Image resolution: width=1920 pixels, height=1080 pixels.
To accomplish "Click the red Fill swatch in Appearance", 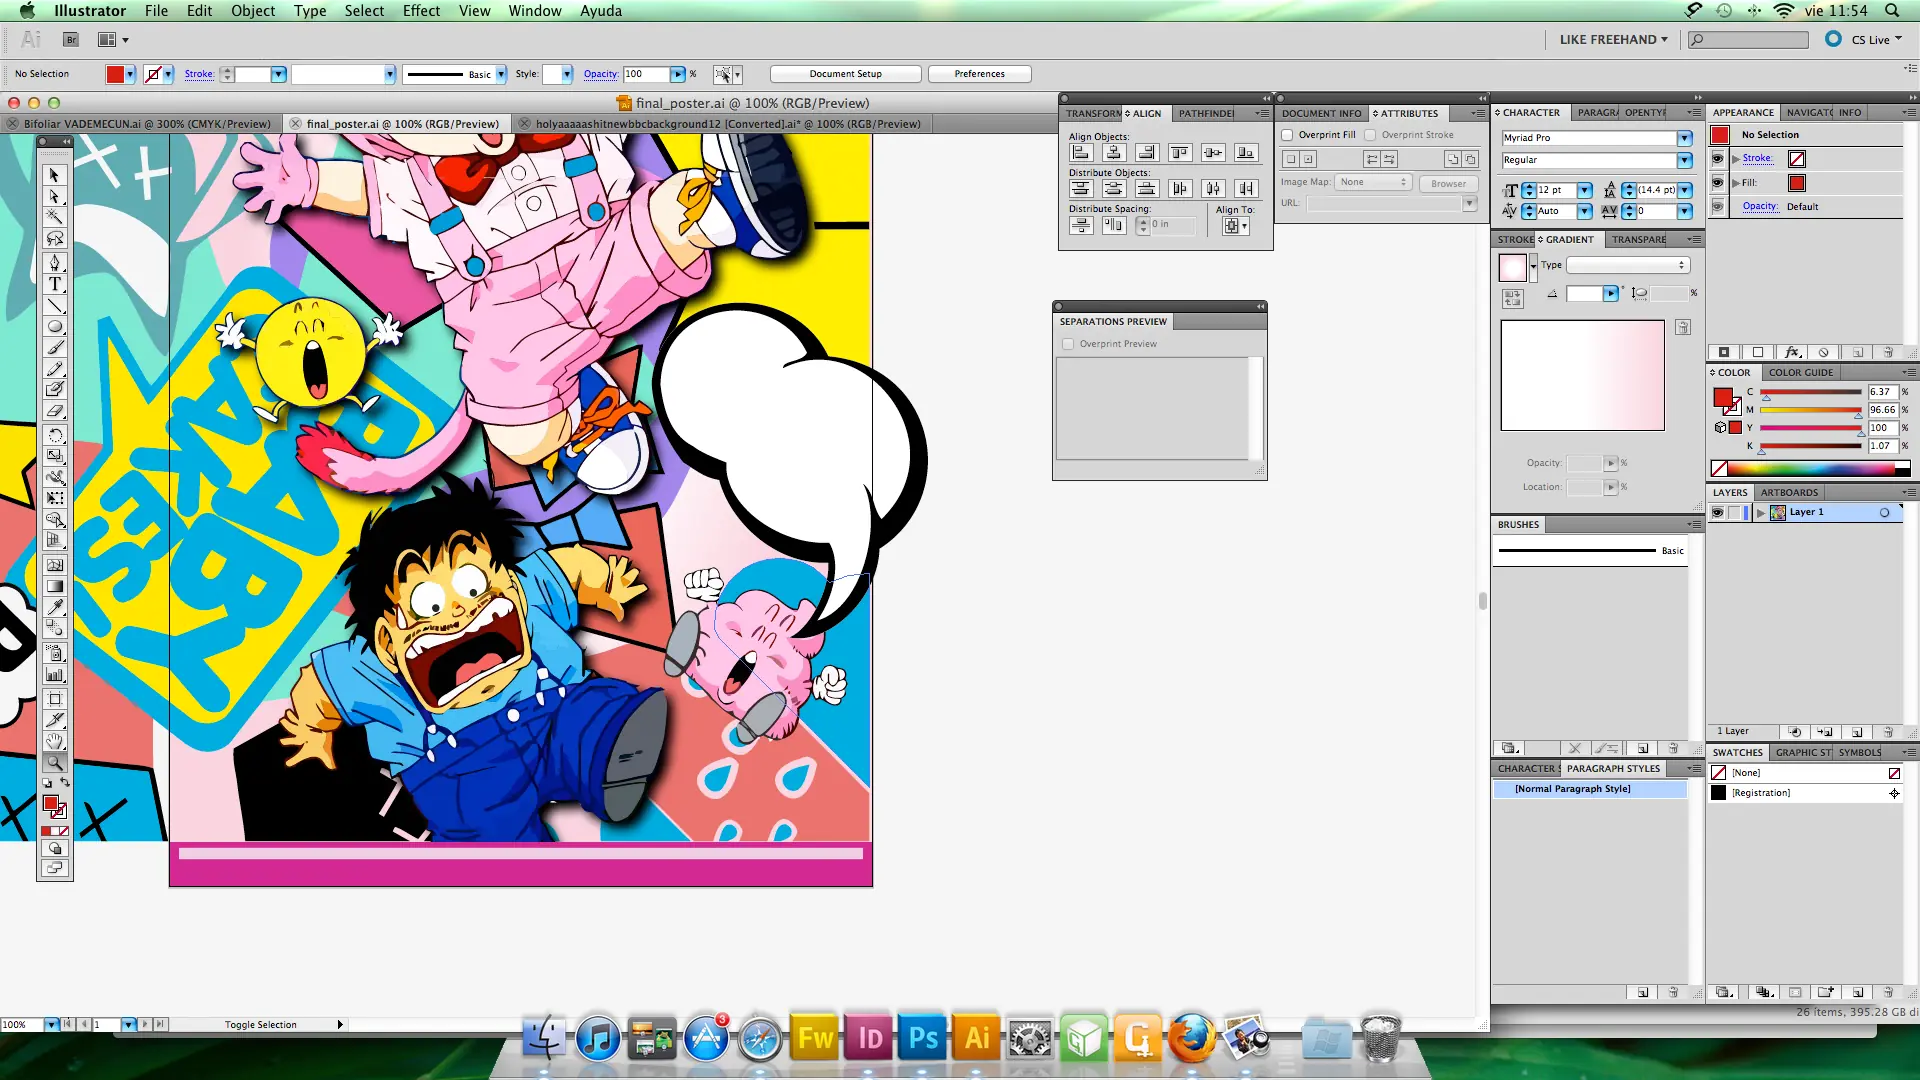I will tap(1797, 183).
